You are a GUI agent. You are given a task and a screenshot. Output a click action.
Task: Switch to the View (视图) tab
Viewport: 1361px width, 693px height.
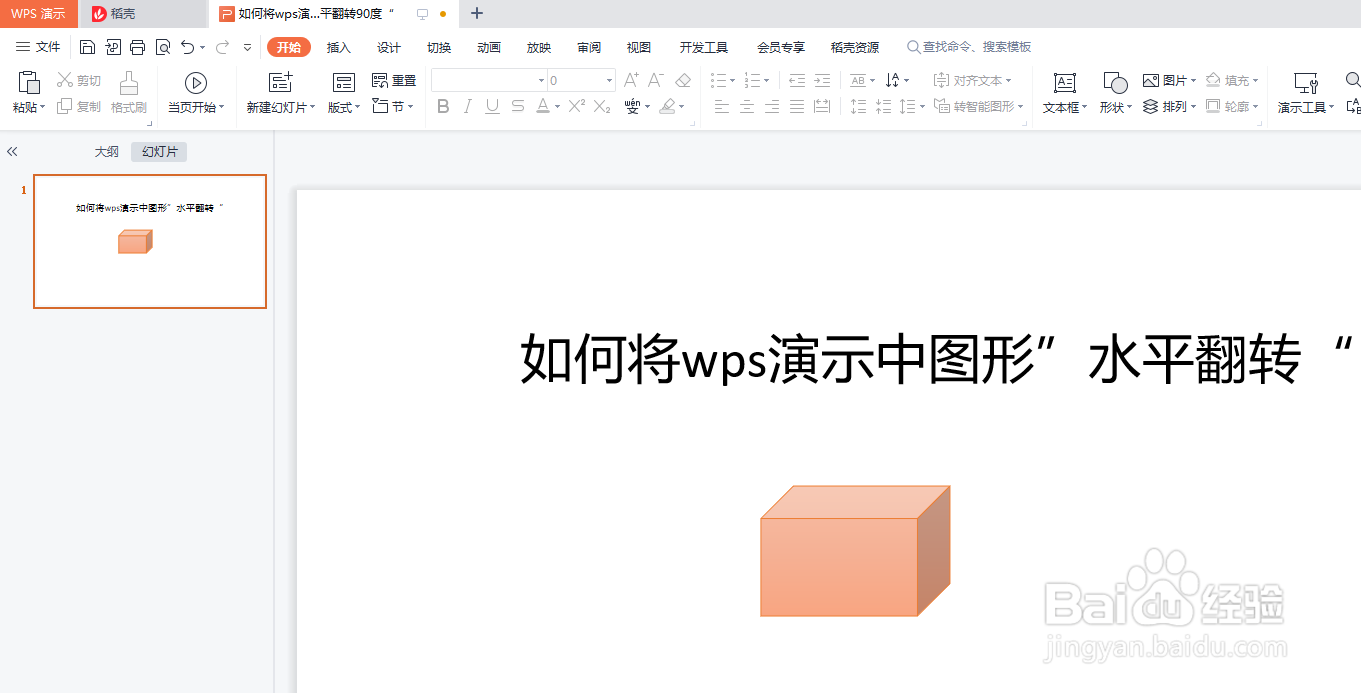[639, 47]
